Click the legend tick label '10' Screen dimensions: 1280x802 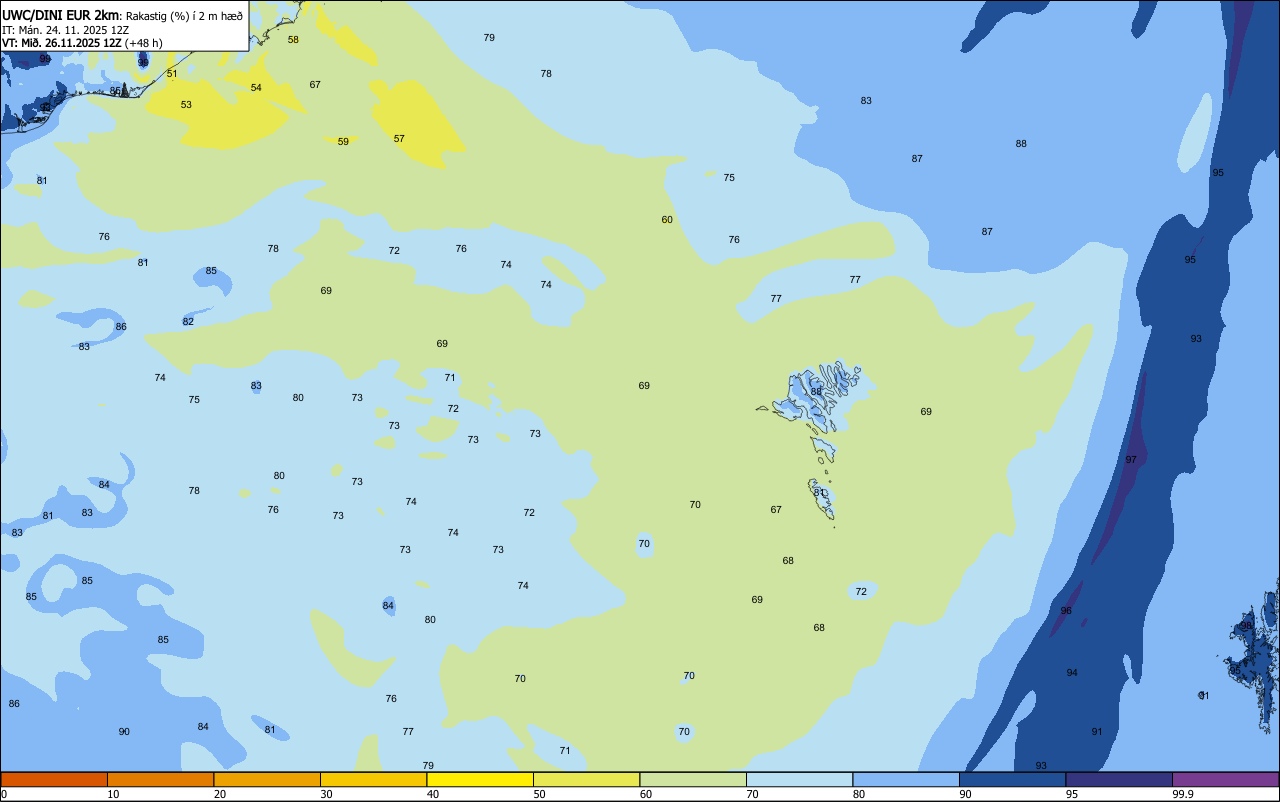click(x=113, y=794)
